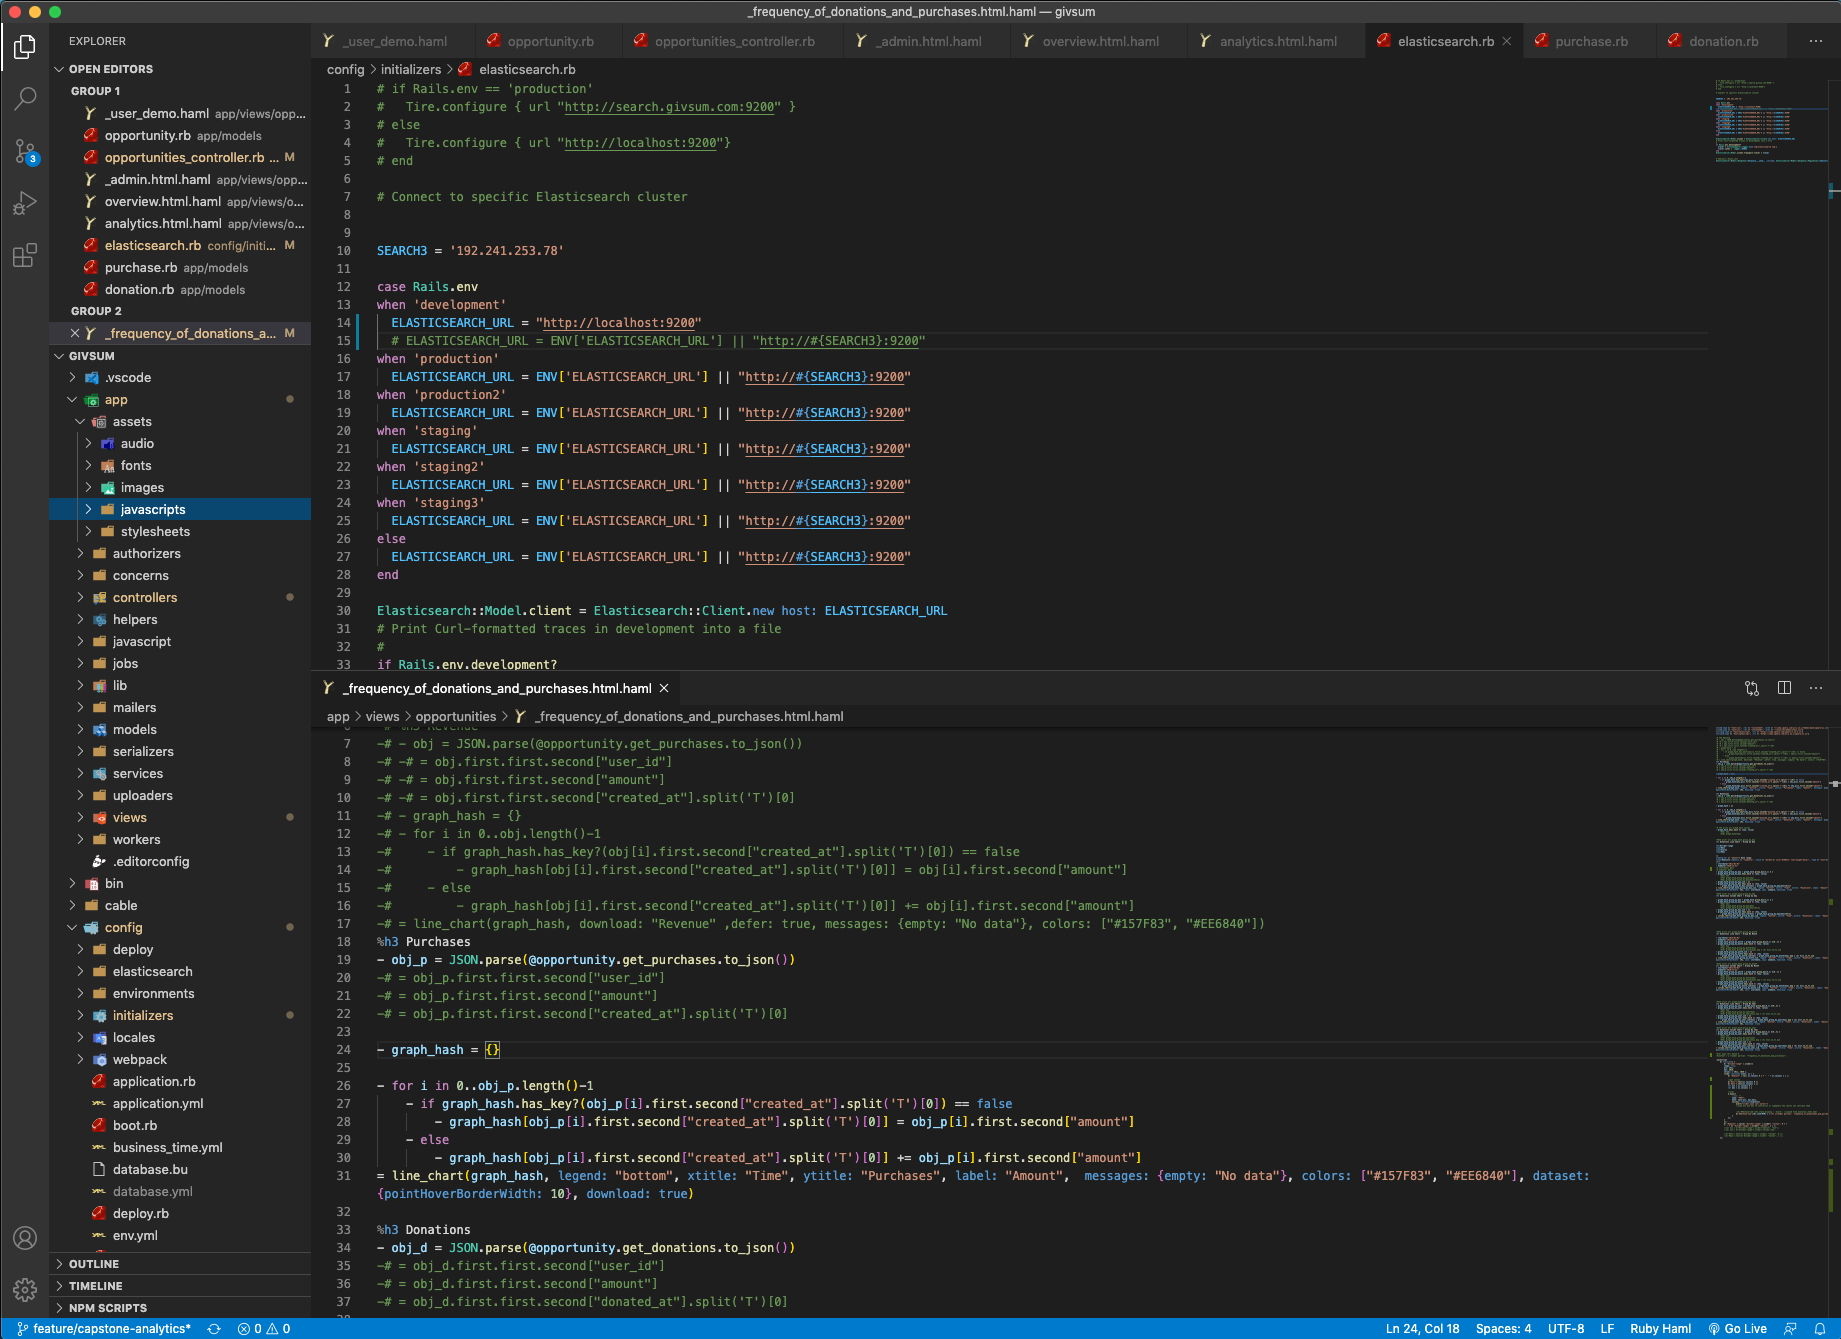Image resolution: width=1841 pixels, height=1339 pixels.
Task: Open the Explorer view in activity bar
Action: tap(25, 47)
